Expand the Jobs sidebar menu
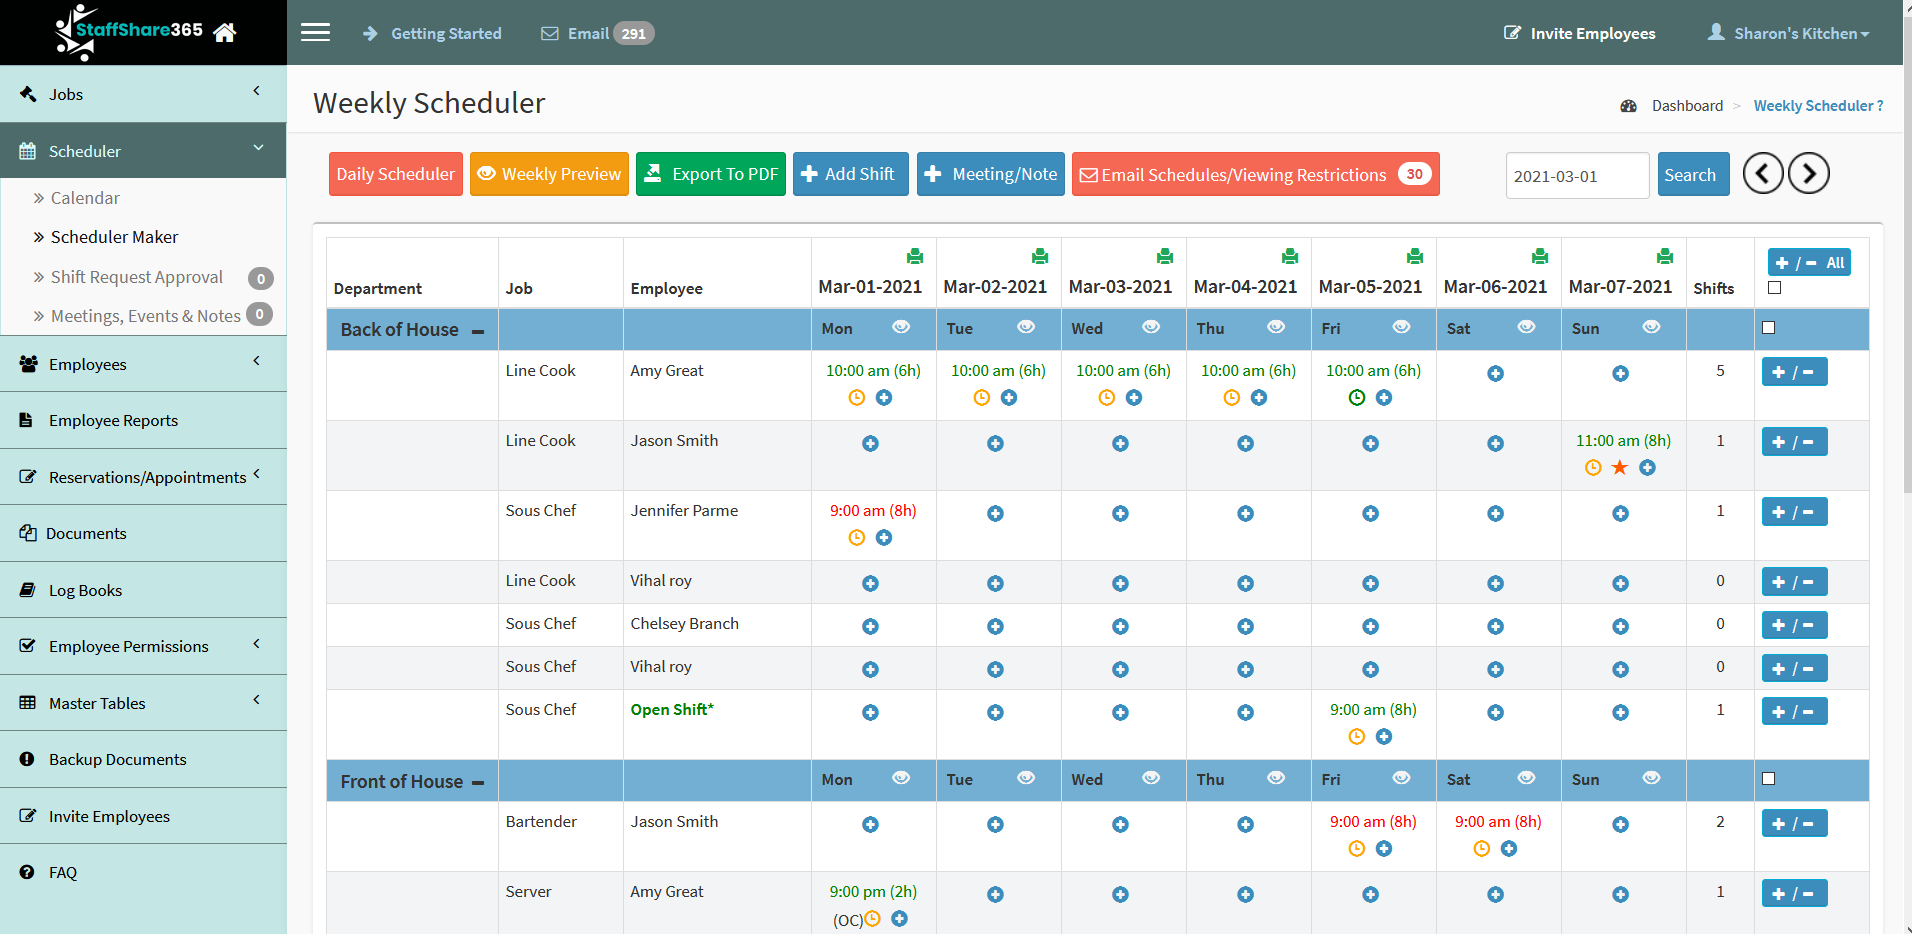The height and width of the screenshot is (934, 1912). point(143,94)
